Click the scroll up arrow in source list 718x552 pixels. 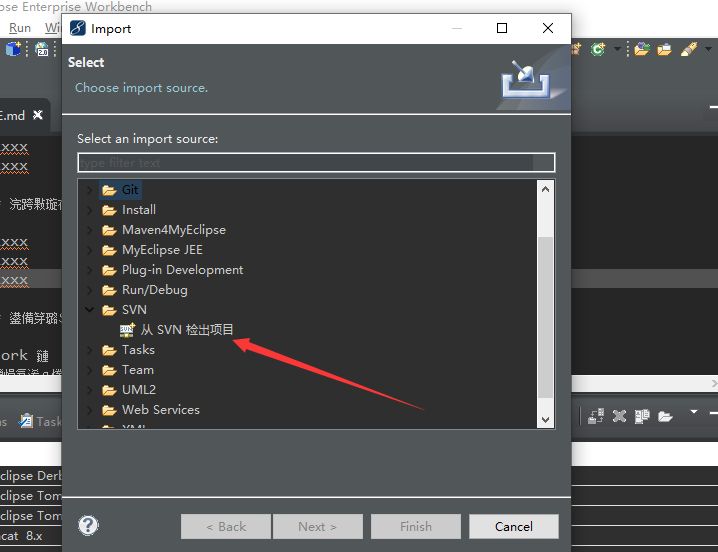click(x=545, y=189)
